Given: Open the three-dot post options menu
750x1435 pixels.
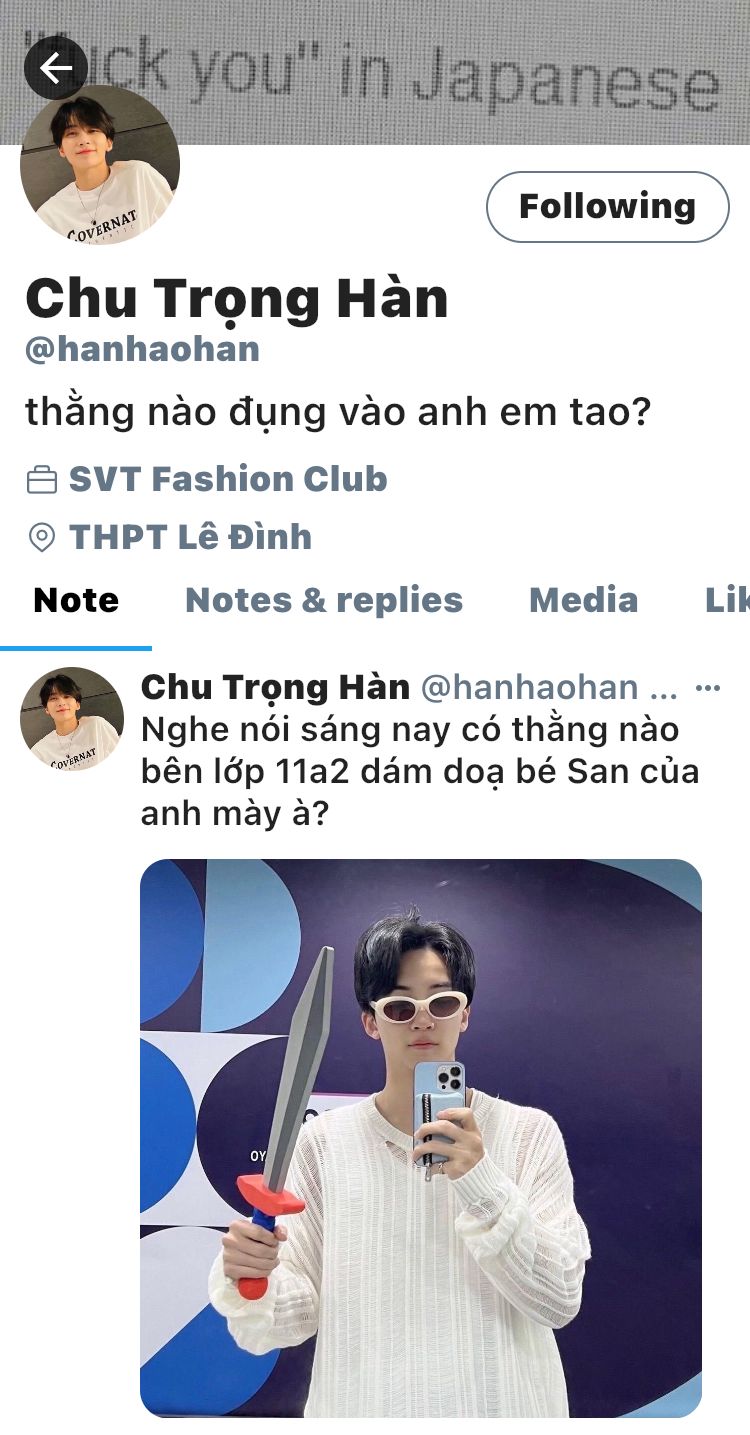Looking at the screenshot, I should [708, 688].
